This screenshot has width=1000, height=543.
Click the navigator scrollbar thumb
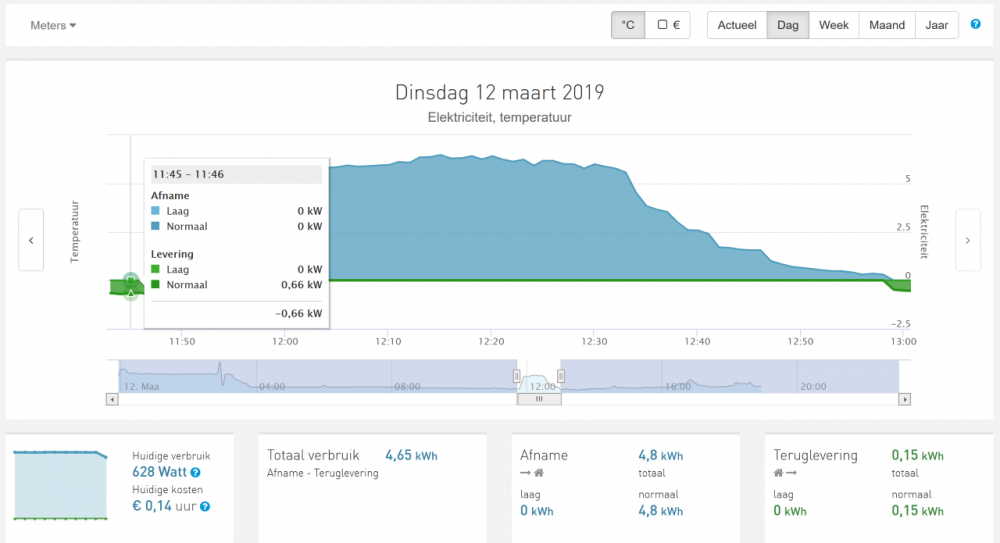tap(539, 399)
